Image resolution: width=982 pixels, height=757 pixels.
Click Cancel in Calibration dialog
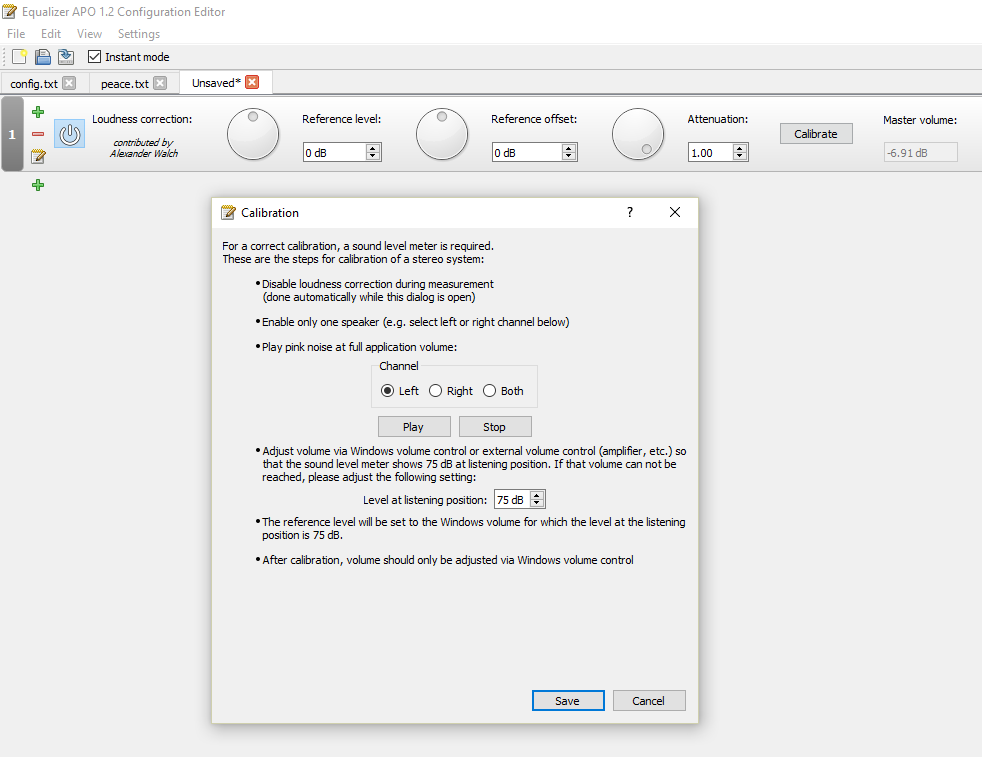coord(649,701)
